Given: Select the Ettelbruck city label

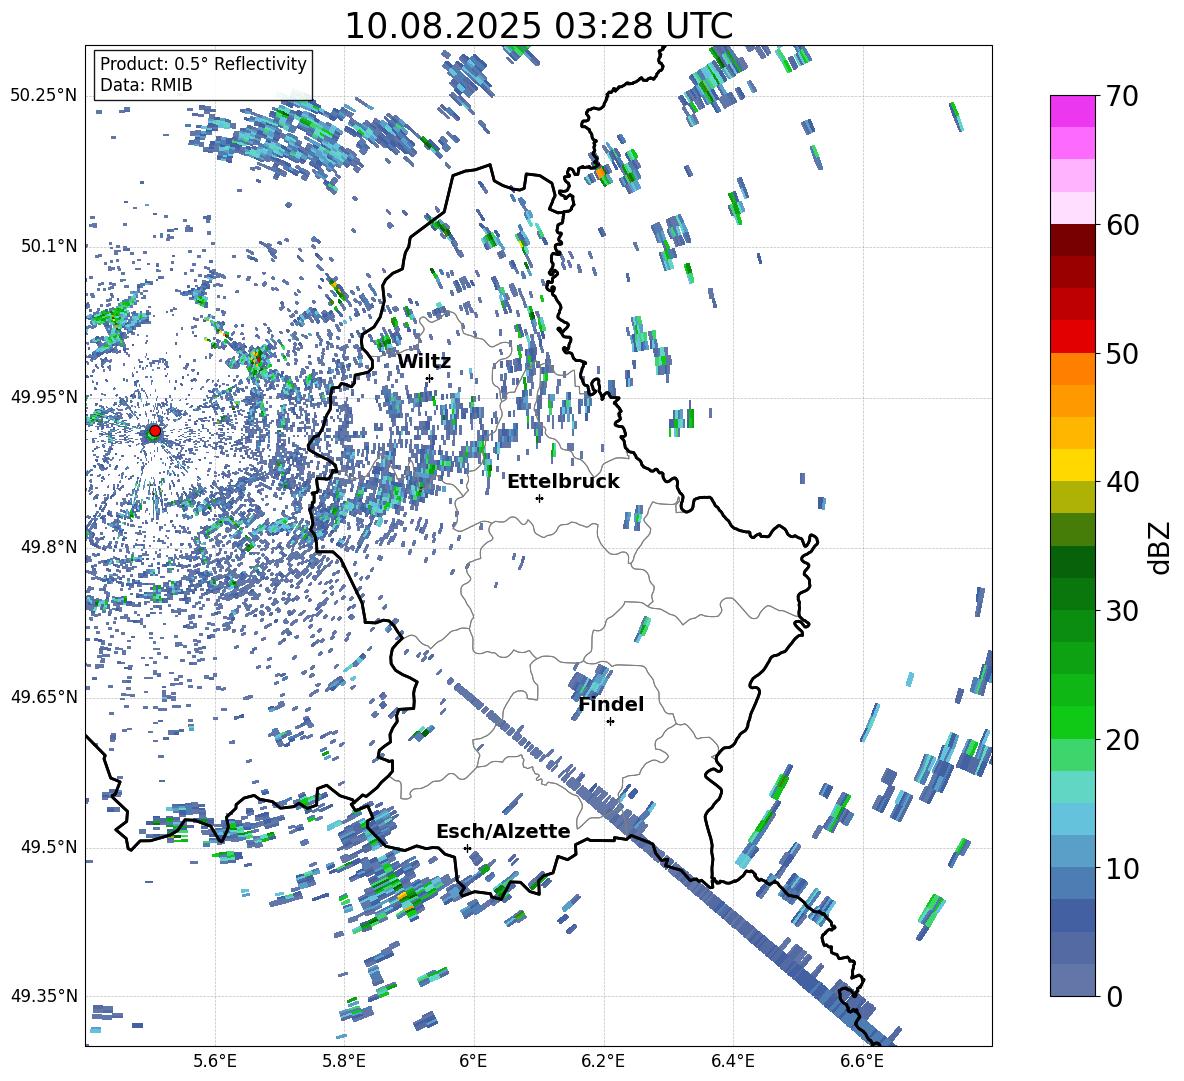Looking at the screenshot, I should (563, 482).
